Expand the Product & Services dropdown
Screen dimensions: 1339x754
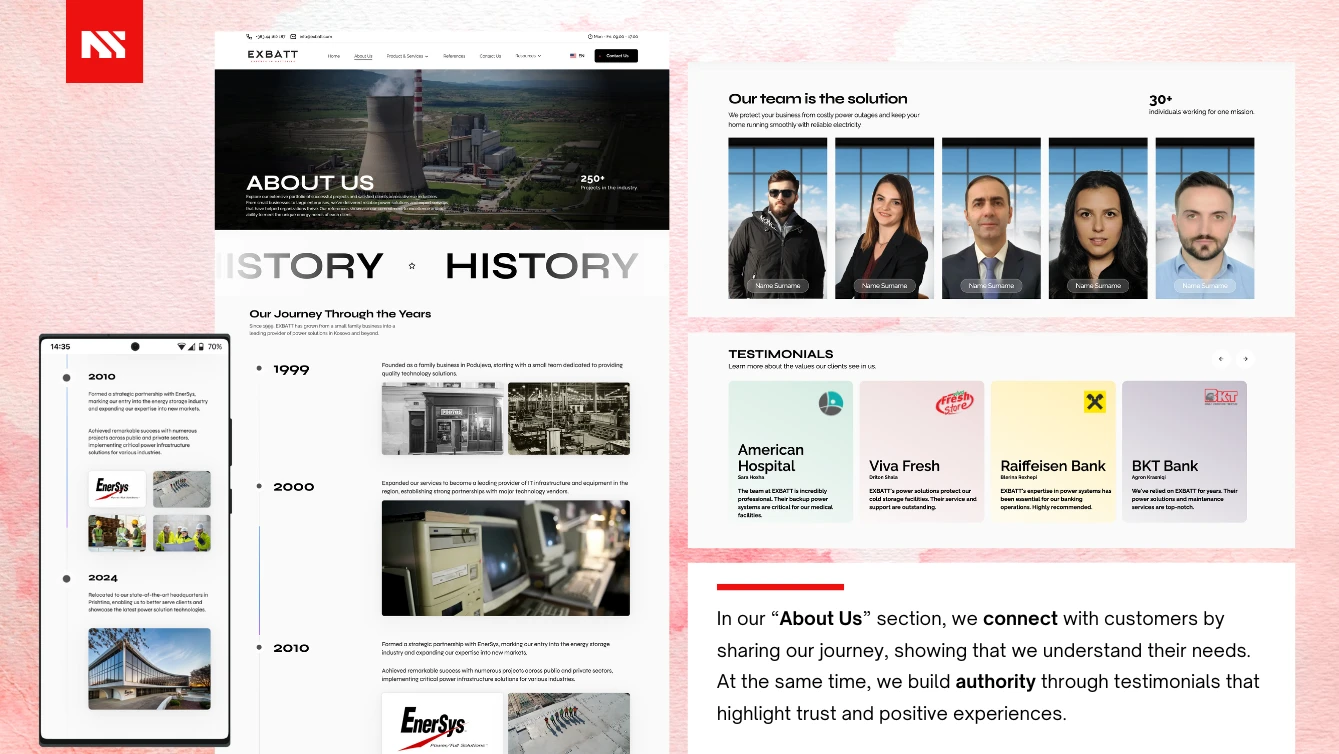(x=407, y=56)
